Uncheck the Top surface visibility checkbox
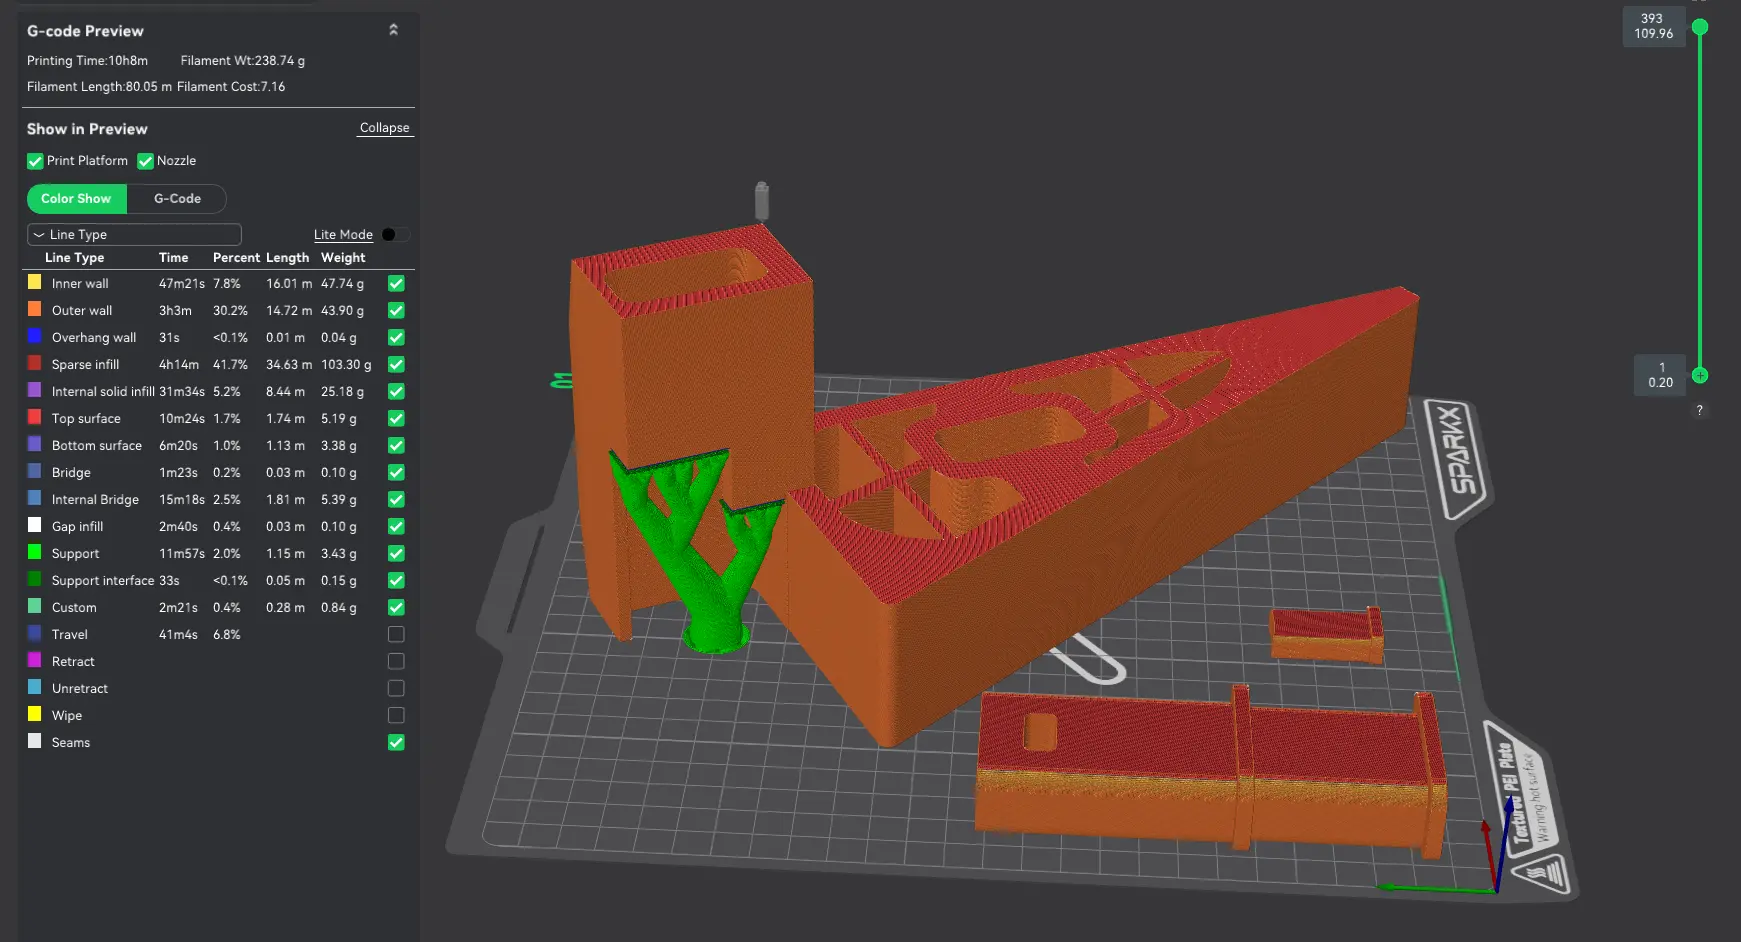The image size is (1741, 942). 396,418
